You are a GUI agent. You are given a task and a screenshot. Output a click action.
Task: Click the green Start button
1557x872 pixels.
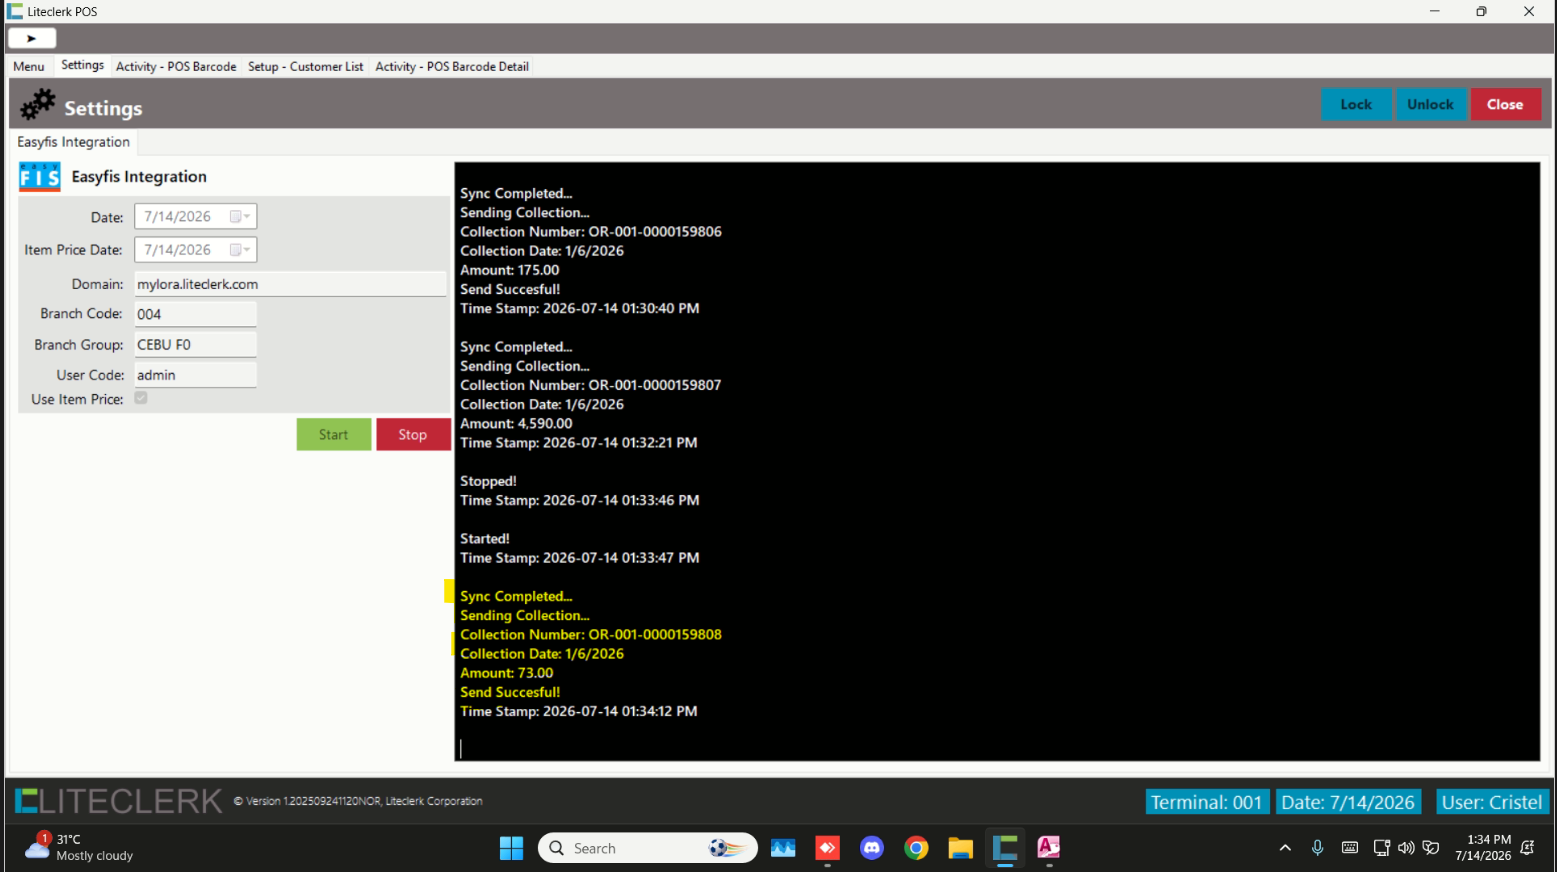coord(334,435)
